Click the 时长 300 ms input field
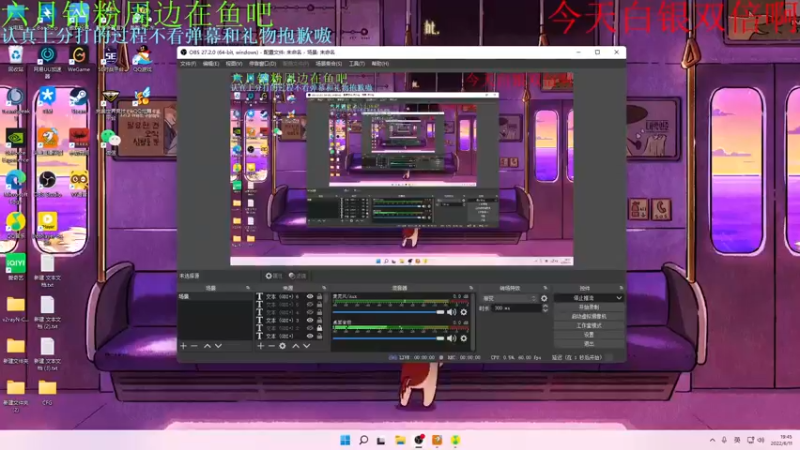This screenshot has height=450, width=800. (x=516, y=308)
